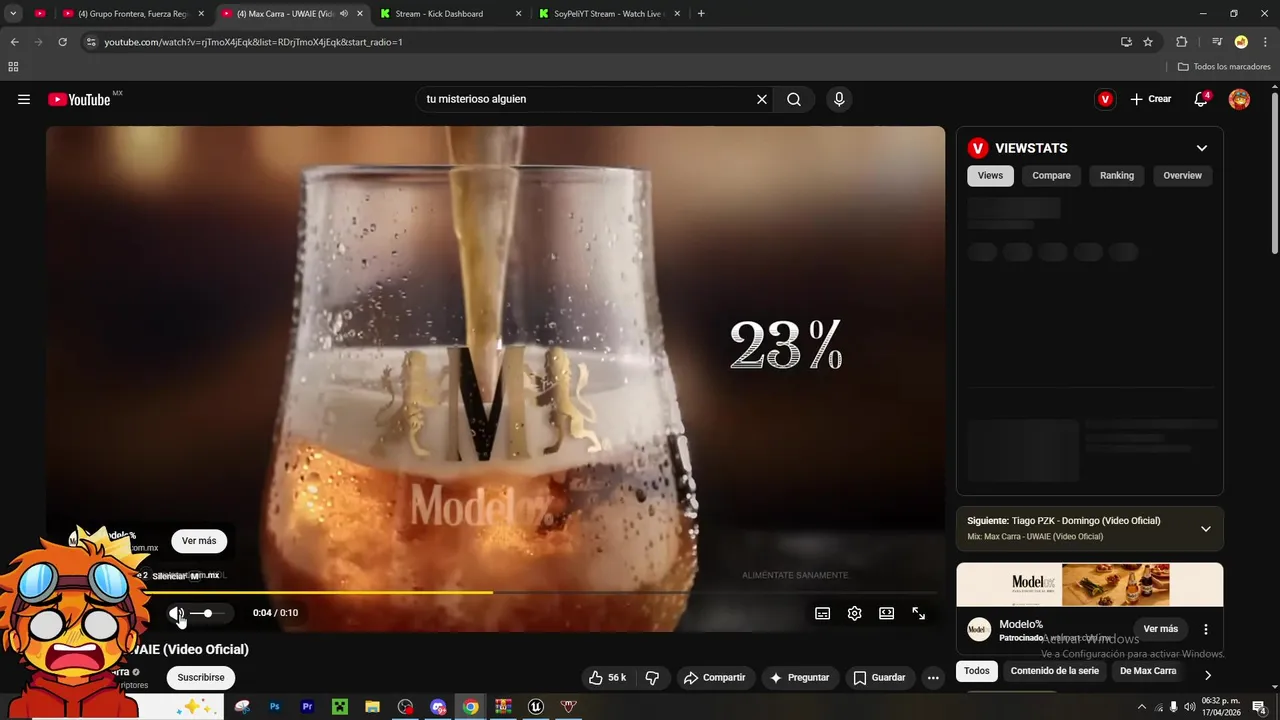Show more filter chips with arrow
Viewport: 1280px width, 720px height.
click(x=1207, y=675)
